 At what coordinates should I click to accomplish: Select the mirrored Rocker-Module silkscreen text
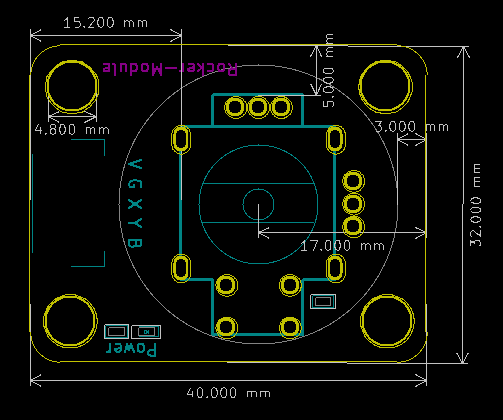click(170, 69)
